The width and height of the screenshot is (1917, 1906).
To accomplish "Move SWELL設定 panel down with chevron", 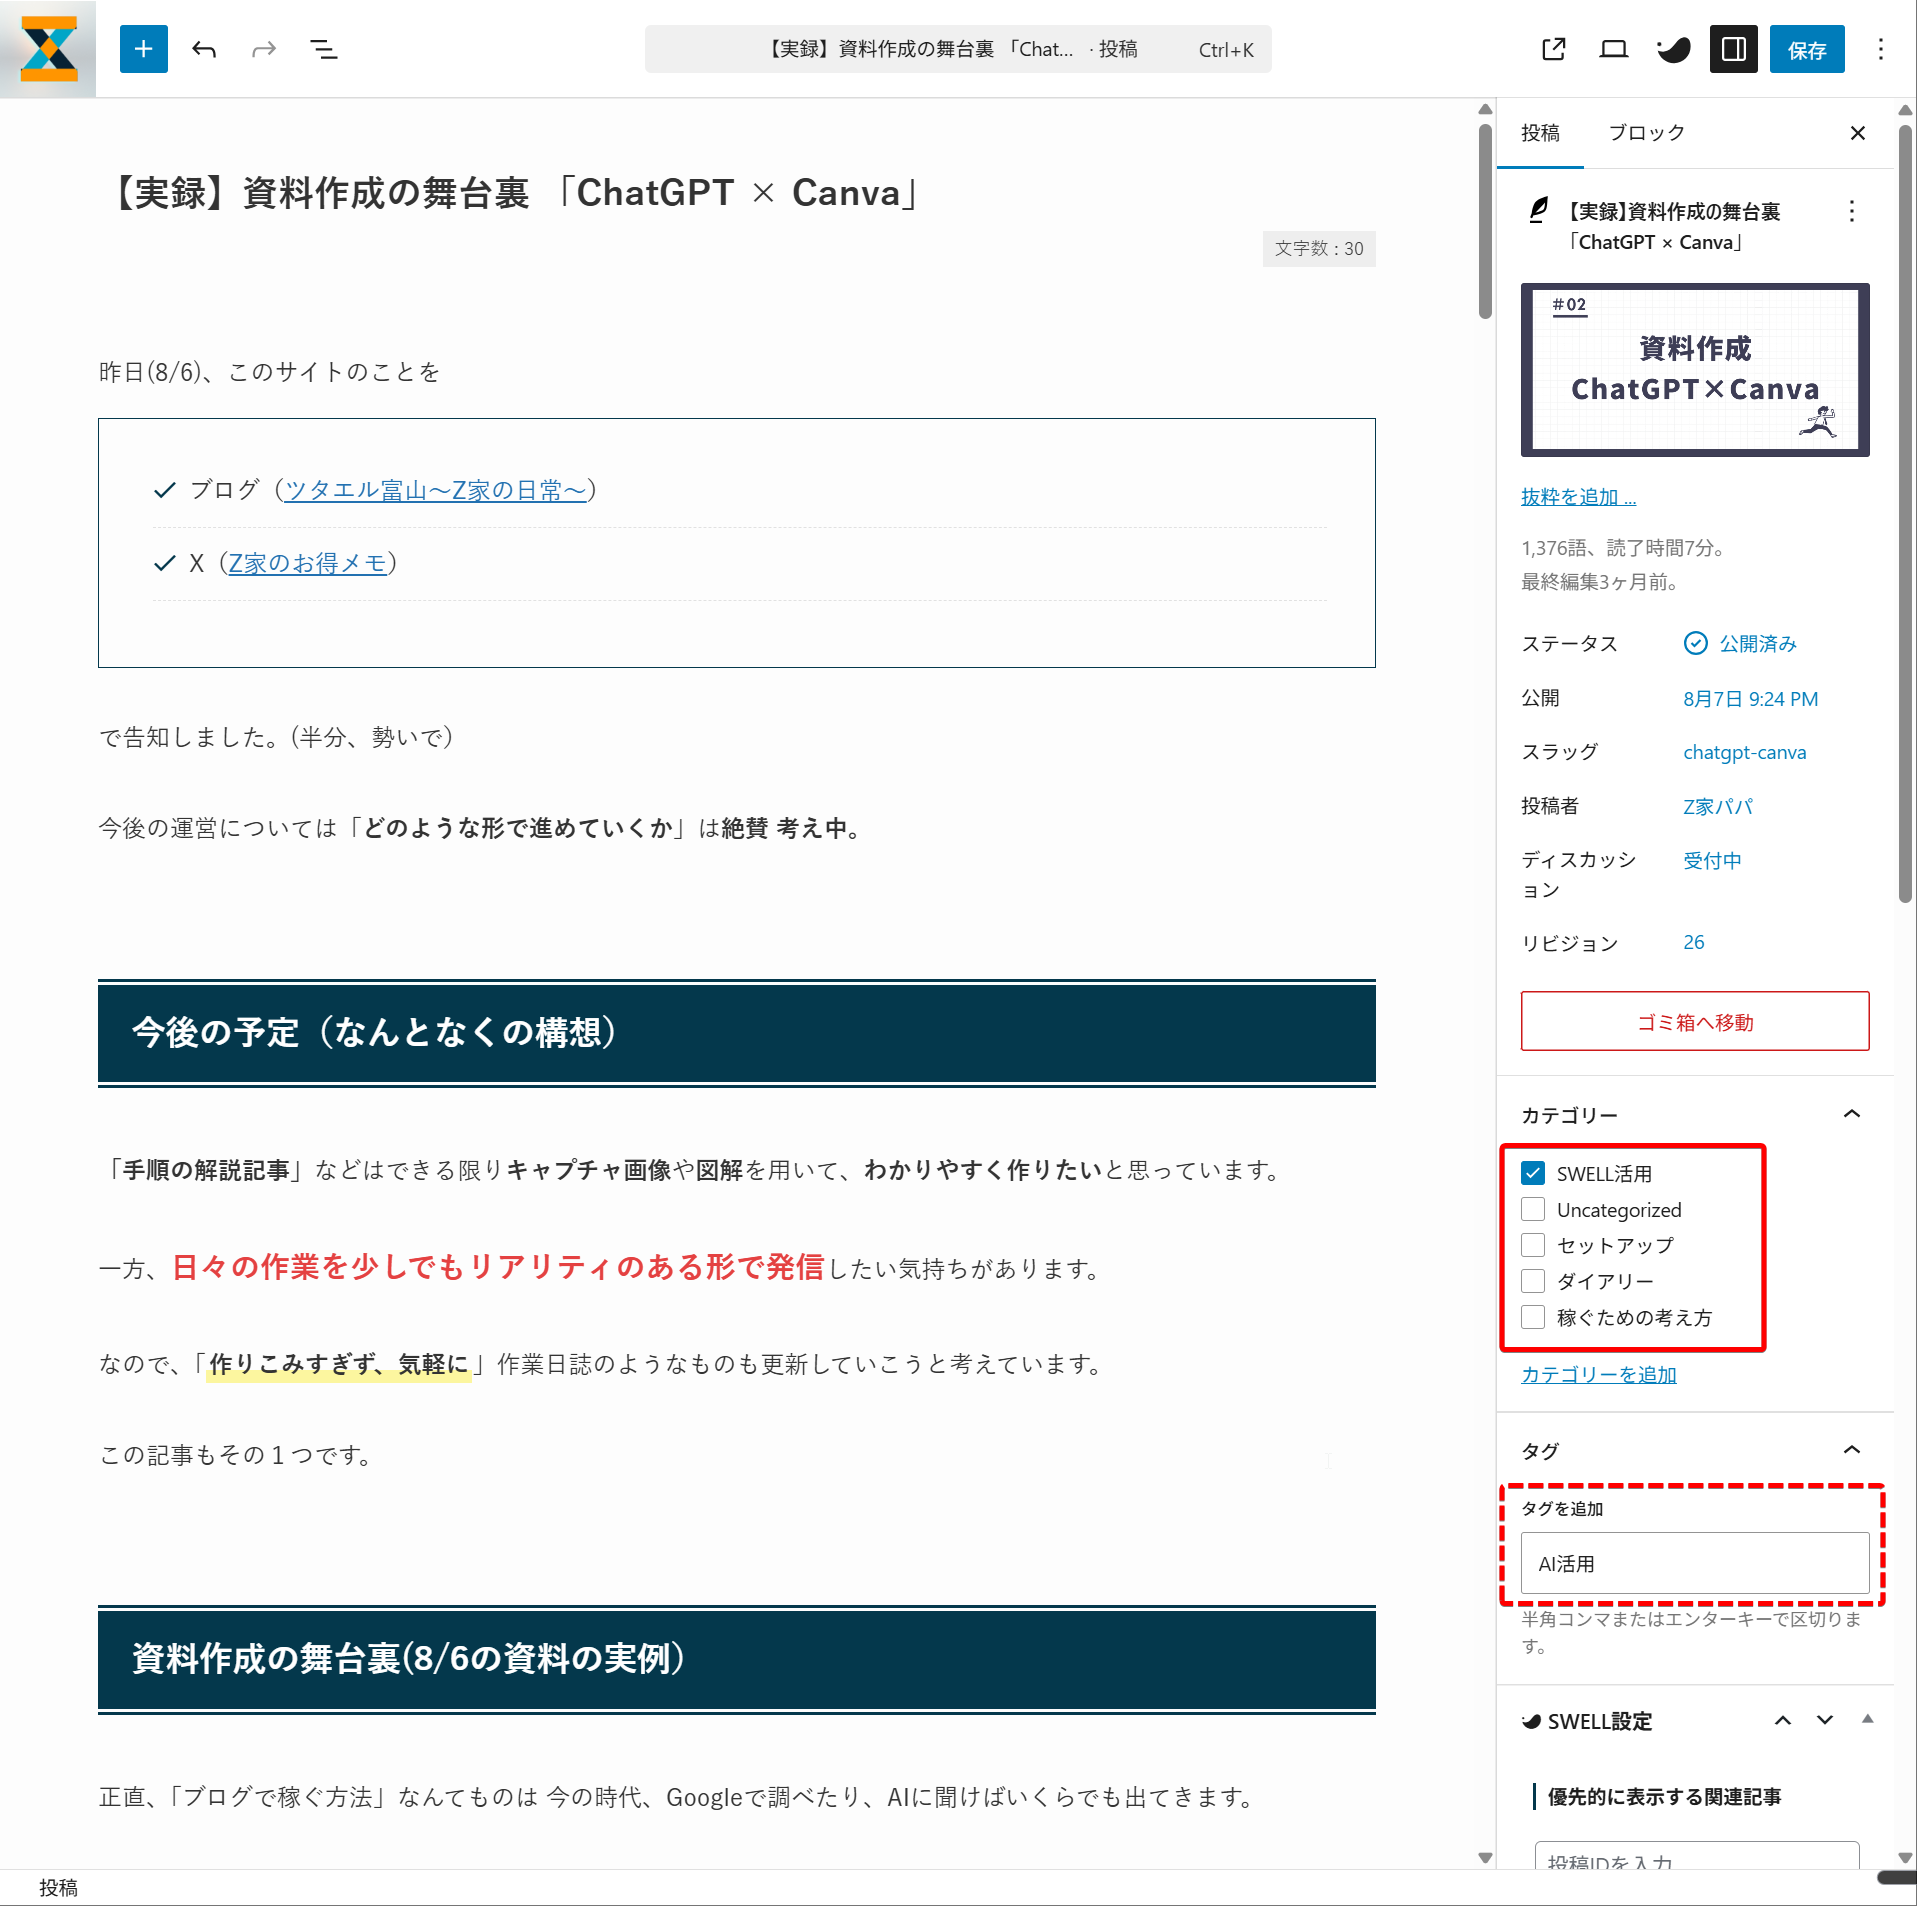I will [1825, 1720].
